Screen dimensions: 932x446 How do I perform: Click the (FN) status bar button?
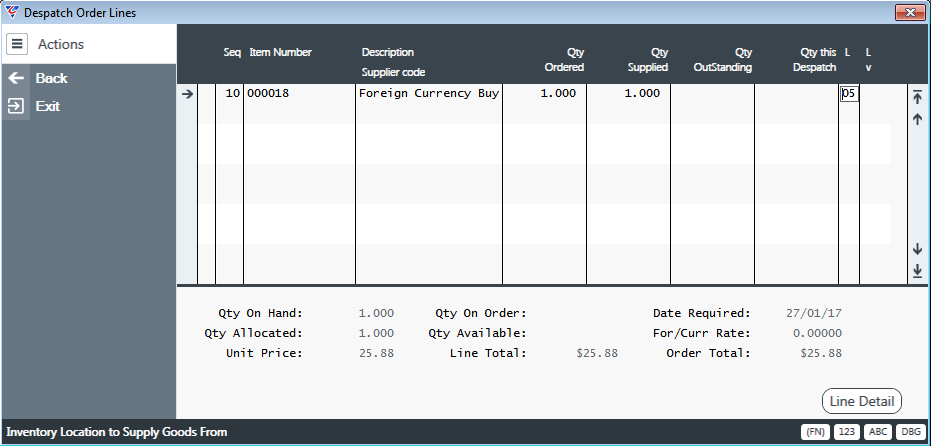[x=816, y=432]
